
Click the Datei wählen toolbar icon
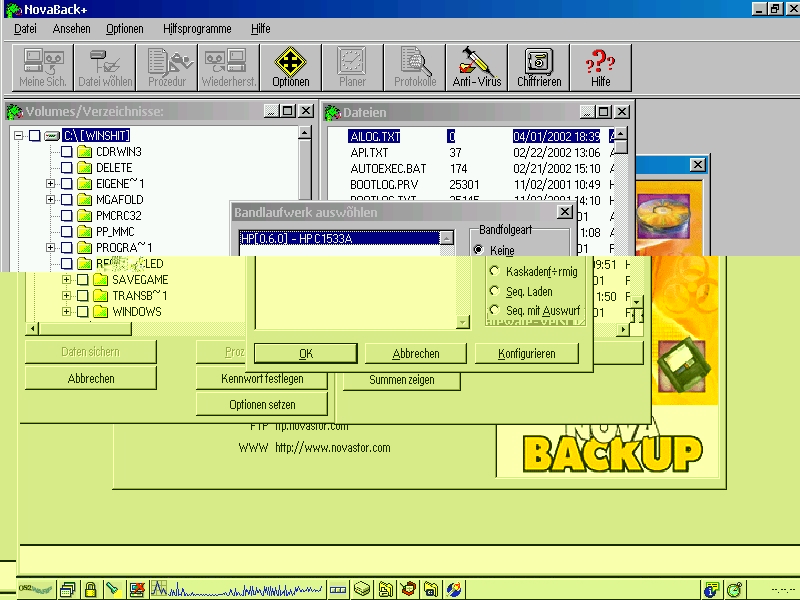point(105,67)
